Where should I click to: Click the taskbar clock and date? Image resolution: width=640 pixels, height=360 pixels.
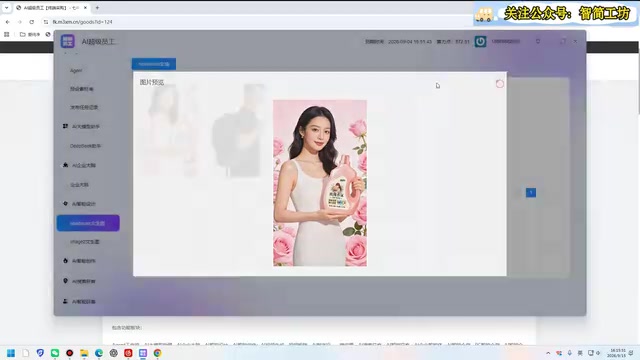(616, 353)
